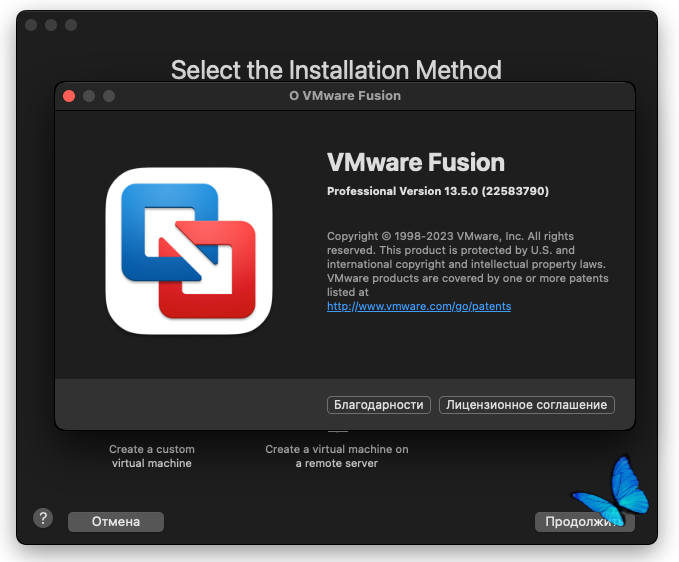Open help with the question mark icon
Screen dimensions: 679x562
(43, 518)
